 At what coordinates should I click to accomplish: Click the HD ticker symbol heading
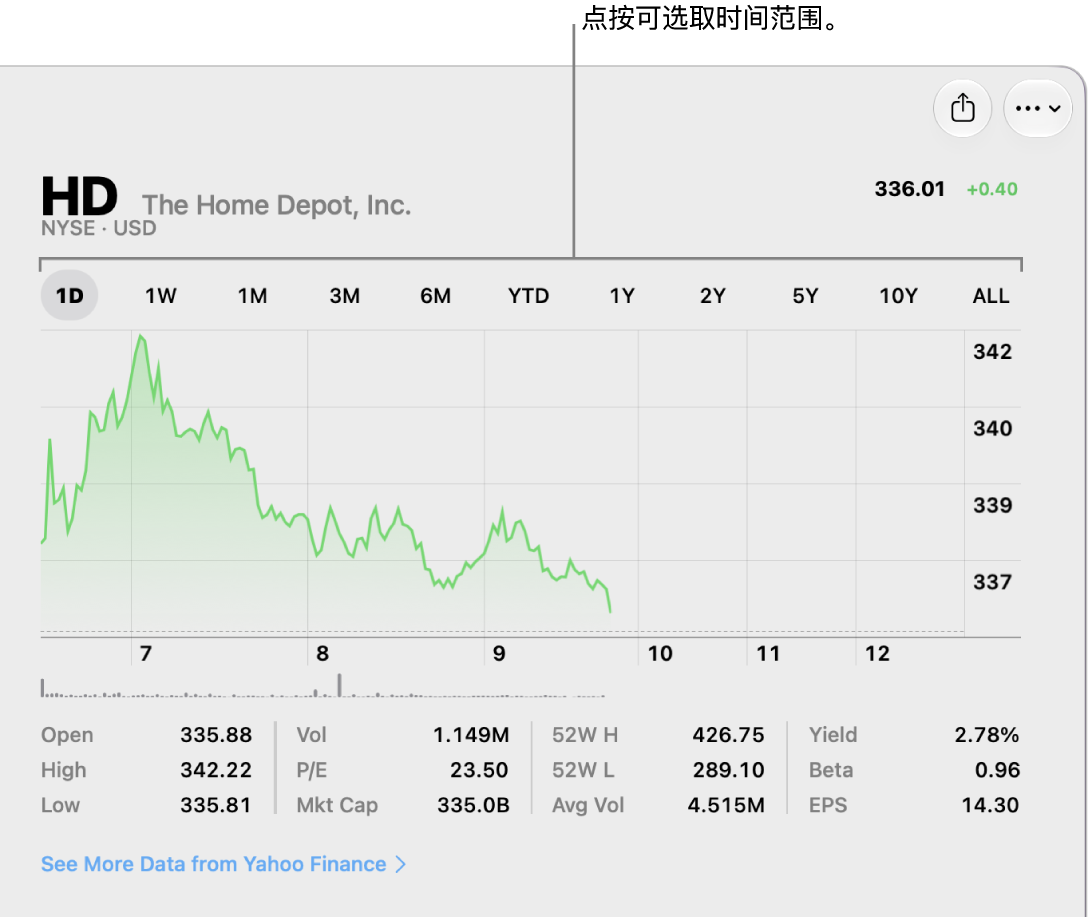pos(79,196)
